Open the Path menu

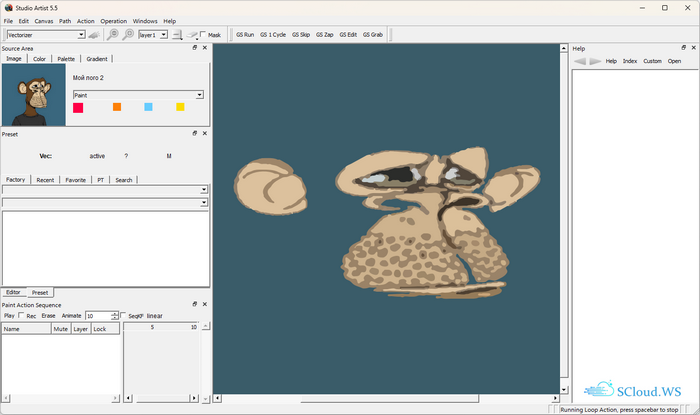pos(65,21)
